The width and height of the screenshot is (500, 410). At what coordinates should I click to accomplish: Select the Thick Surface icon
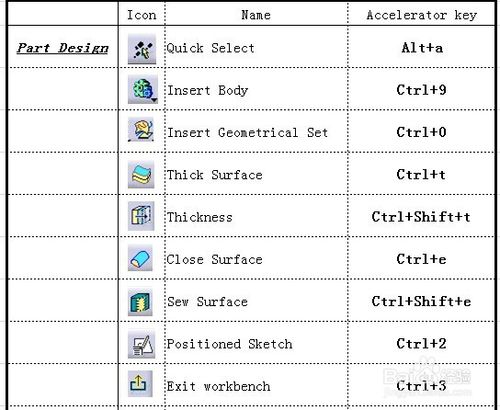pyautogui.click(x=141, y=174)
